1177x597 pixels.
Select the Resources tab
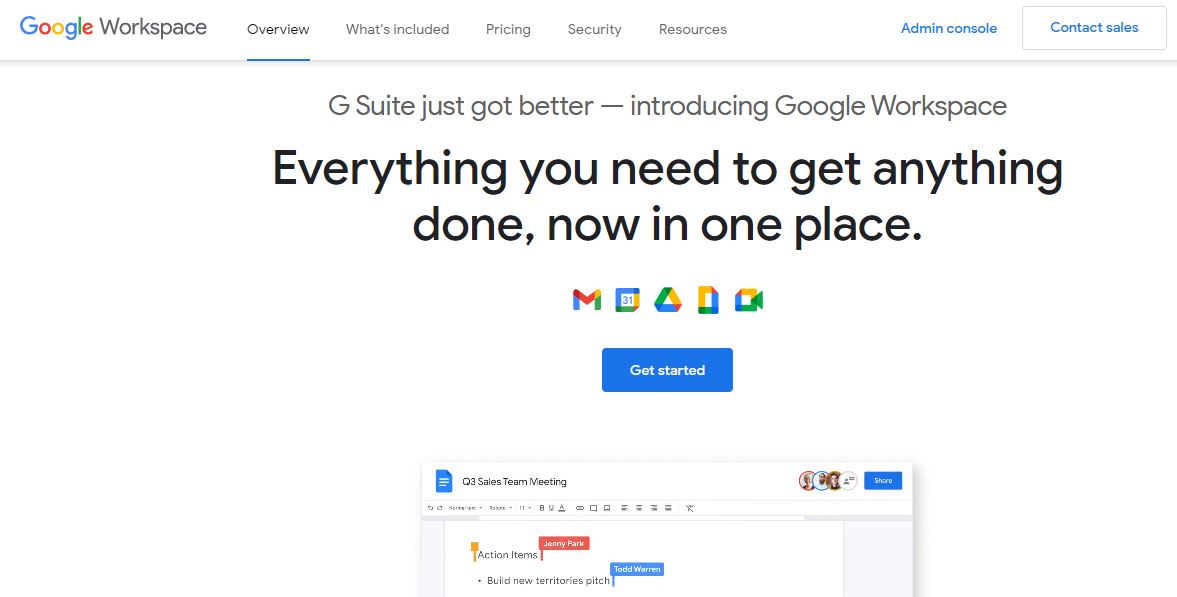(x=693, y=30)
